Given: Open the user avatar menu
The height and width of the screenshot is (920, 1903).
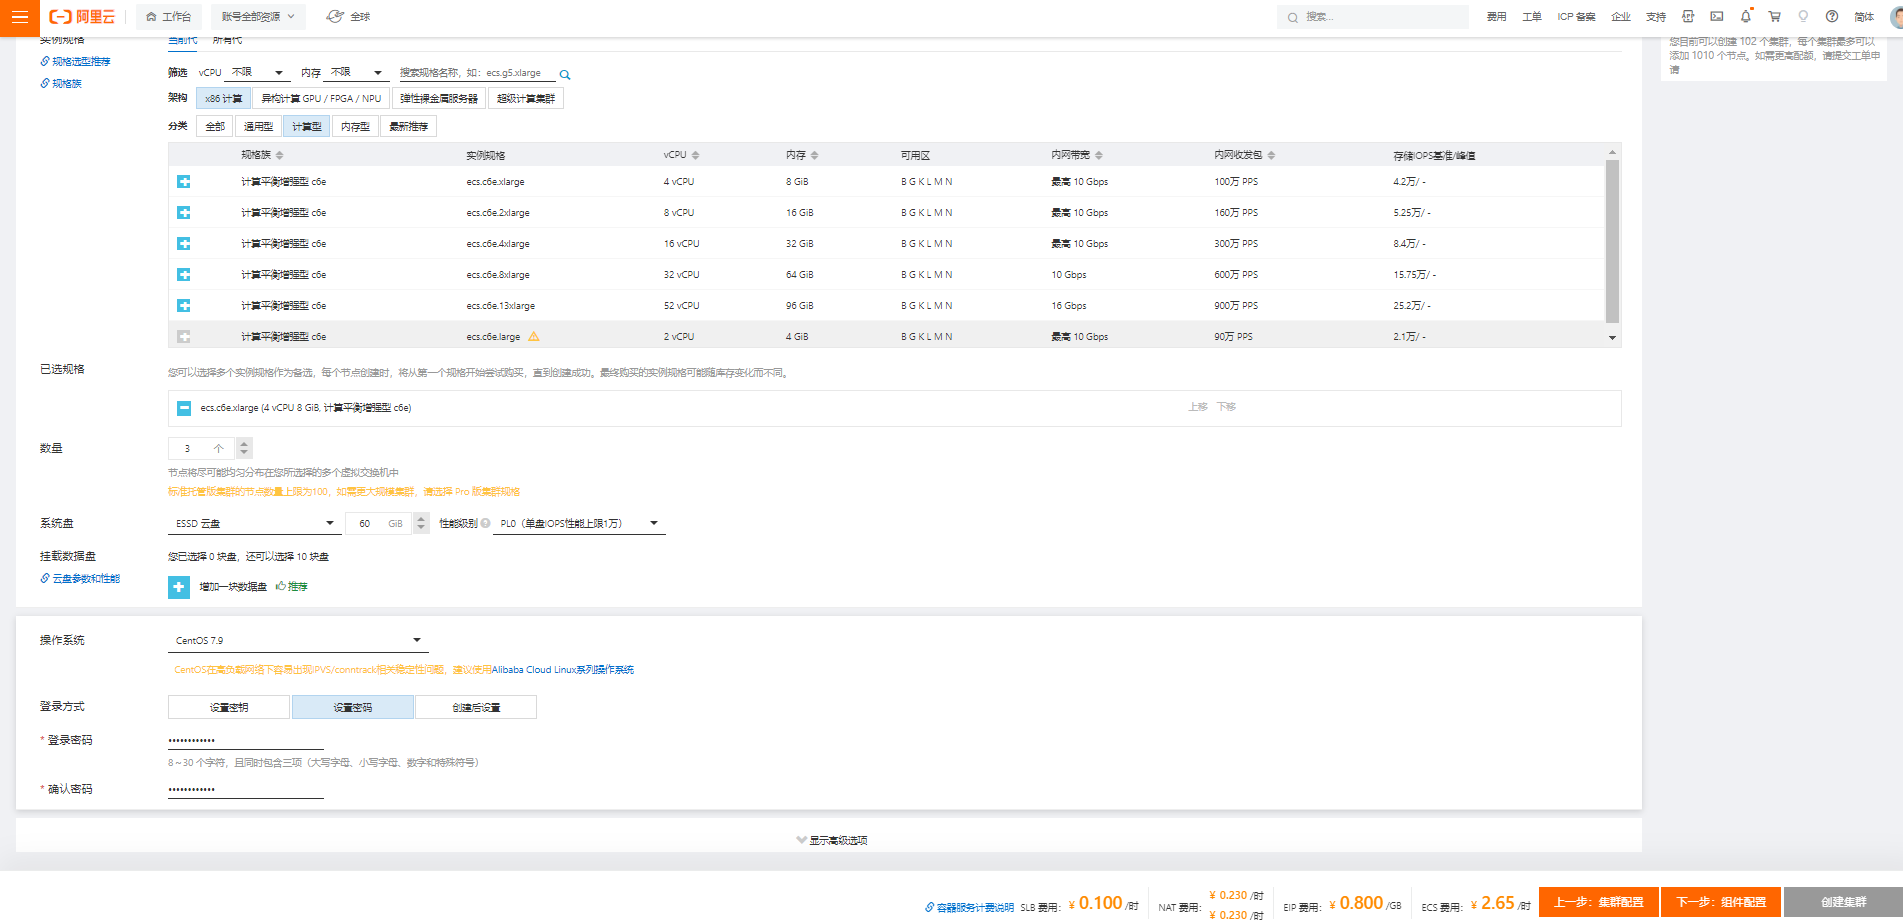Looking at the screenshot, I should click(x=1896, y=17).
